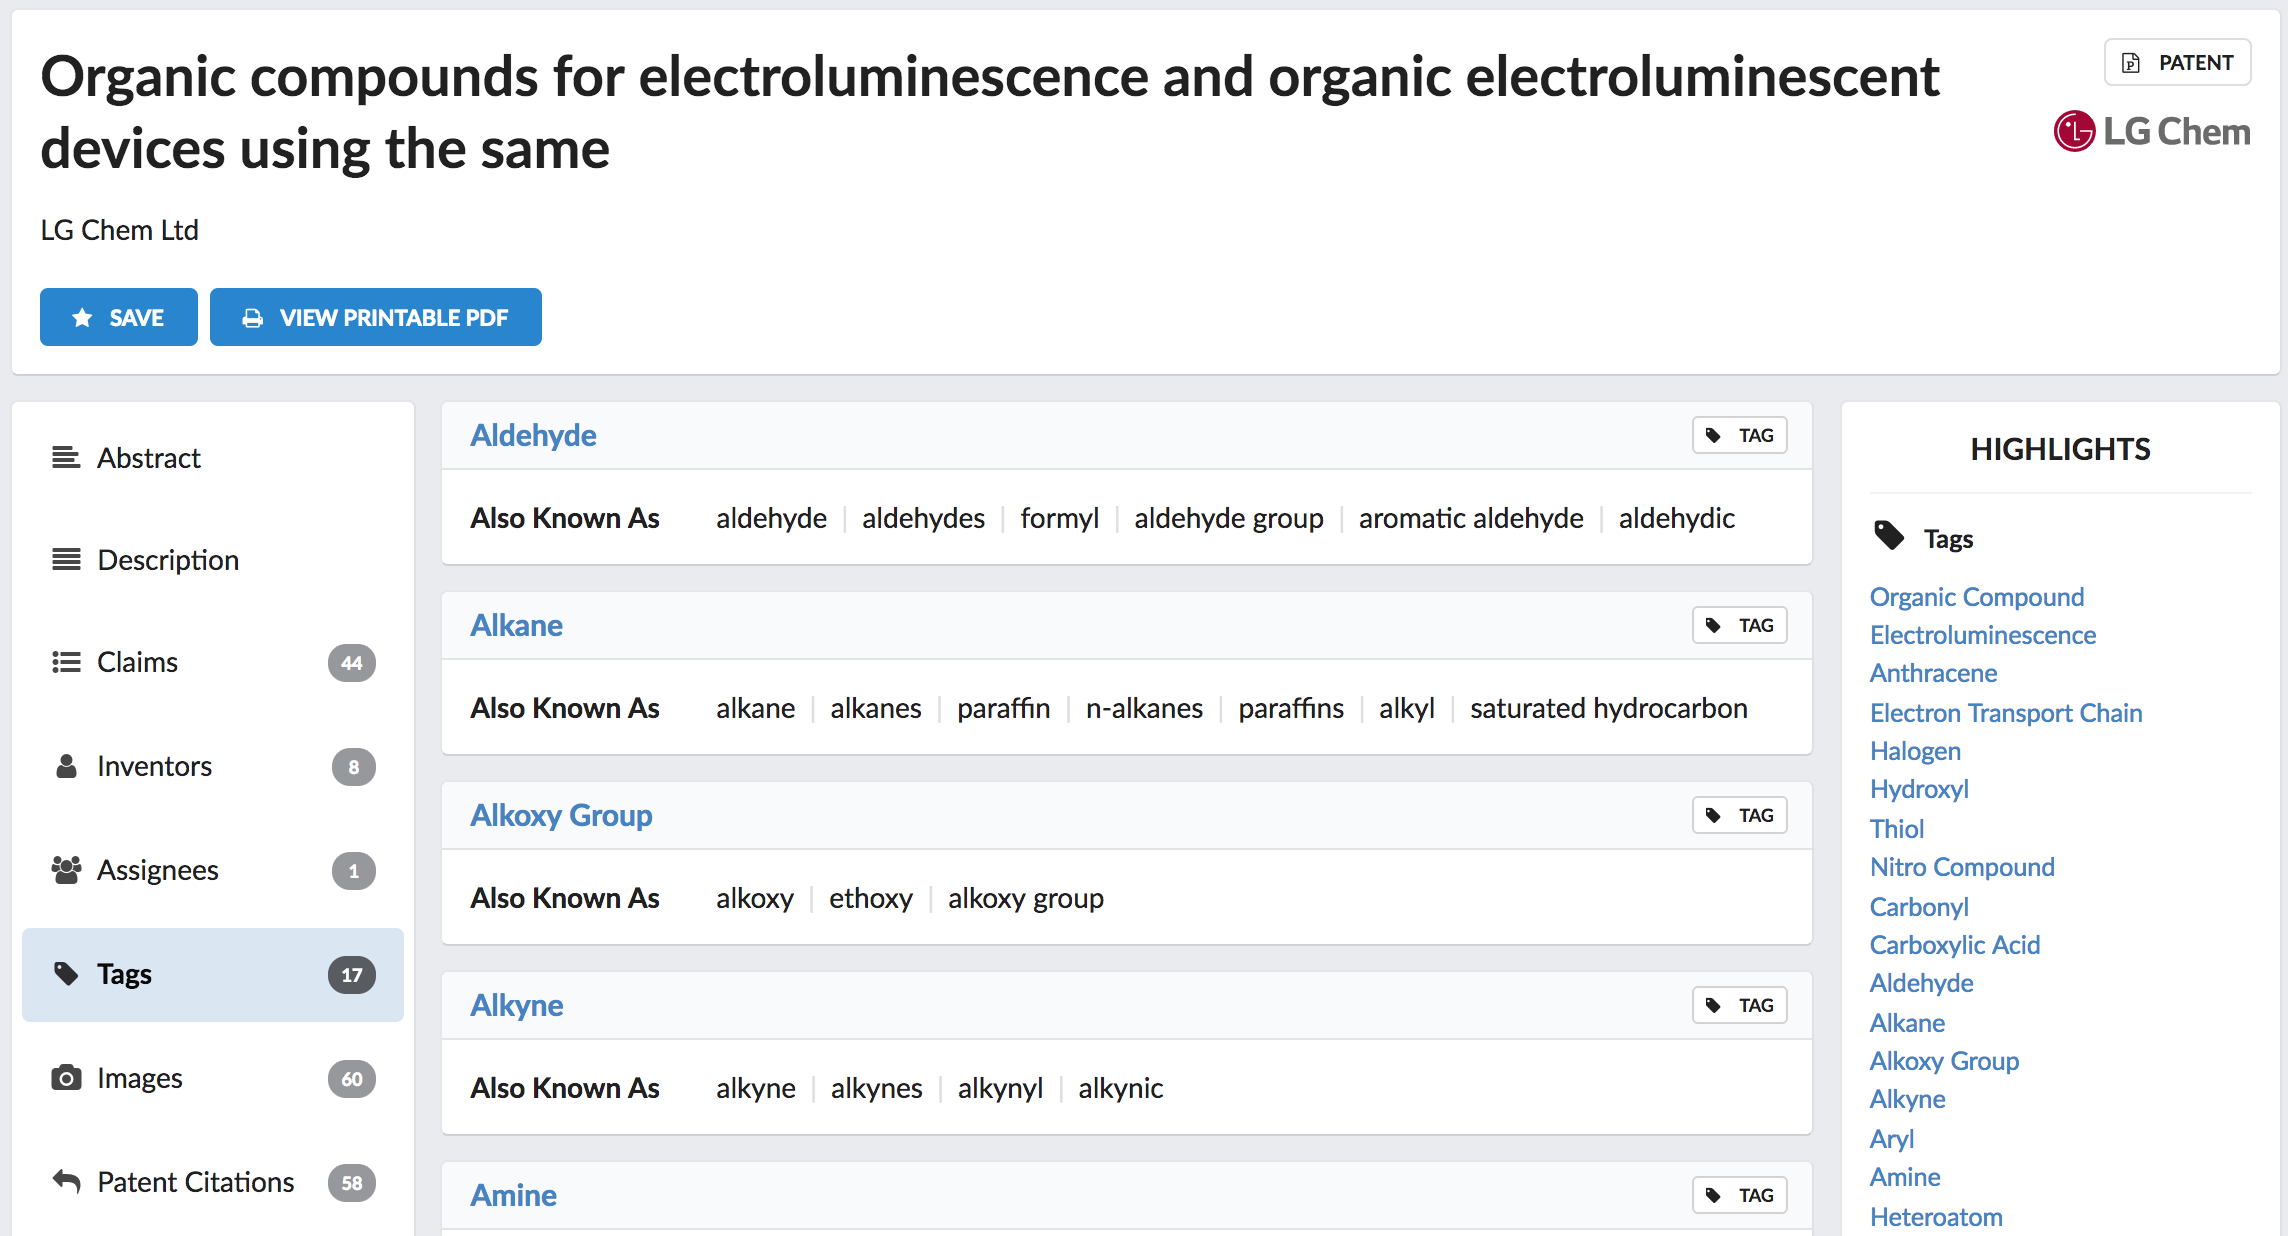Screen dimensions: 2288x1236
Task: Click the Abstract lines icon in sidebar
Action: tap(66, 458)
